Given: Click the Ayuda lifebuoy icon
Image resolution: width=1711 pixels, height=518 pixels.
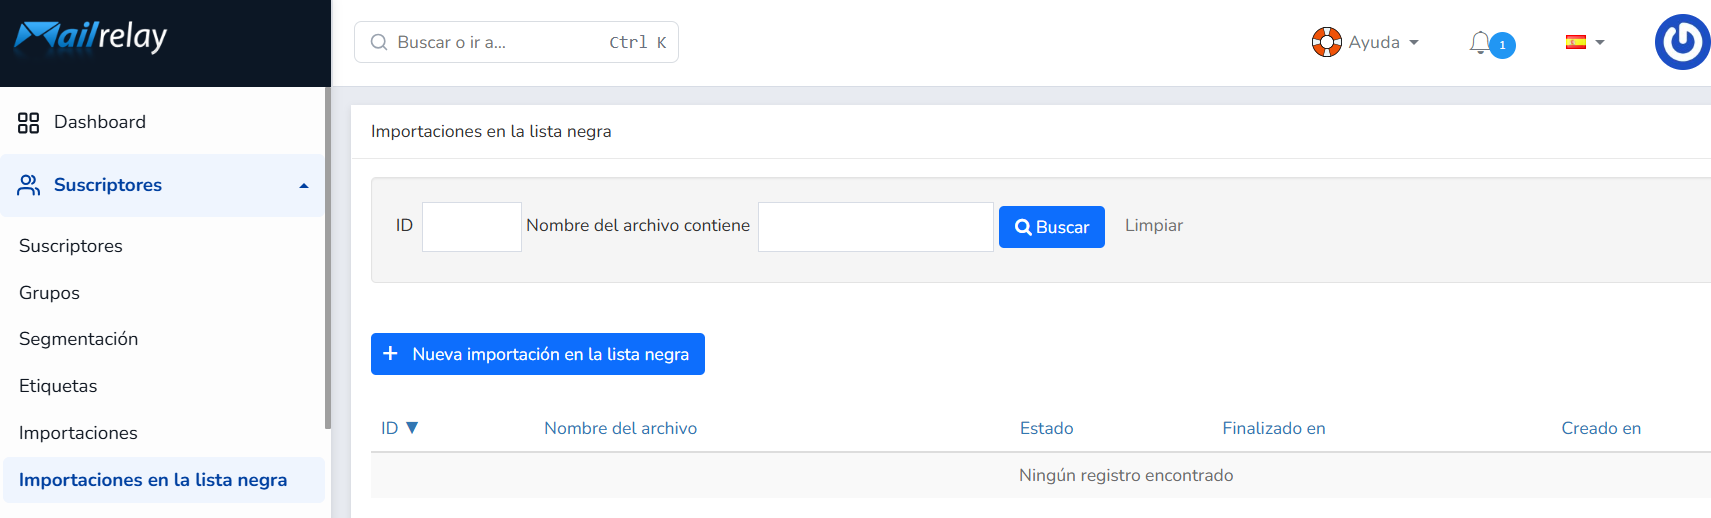Looking at the screenshot, I should pyautogui.click(x=1326, y=42).
